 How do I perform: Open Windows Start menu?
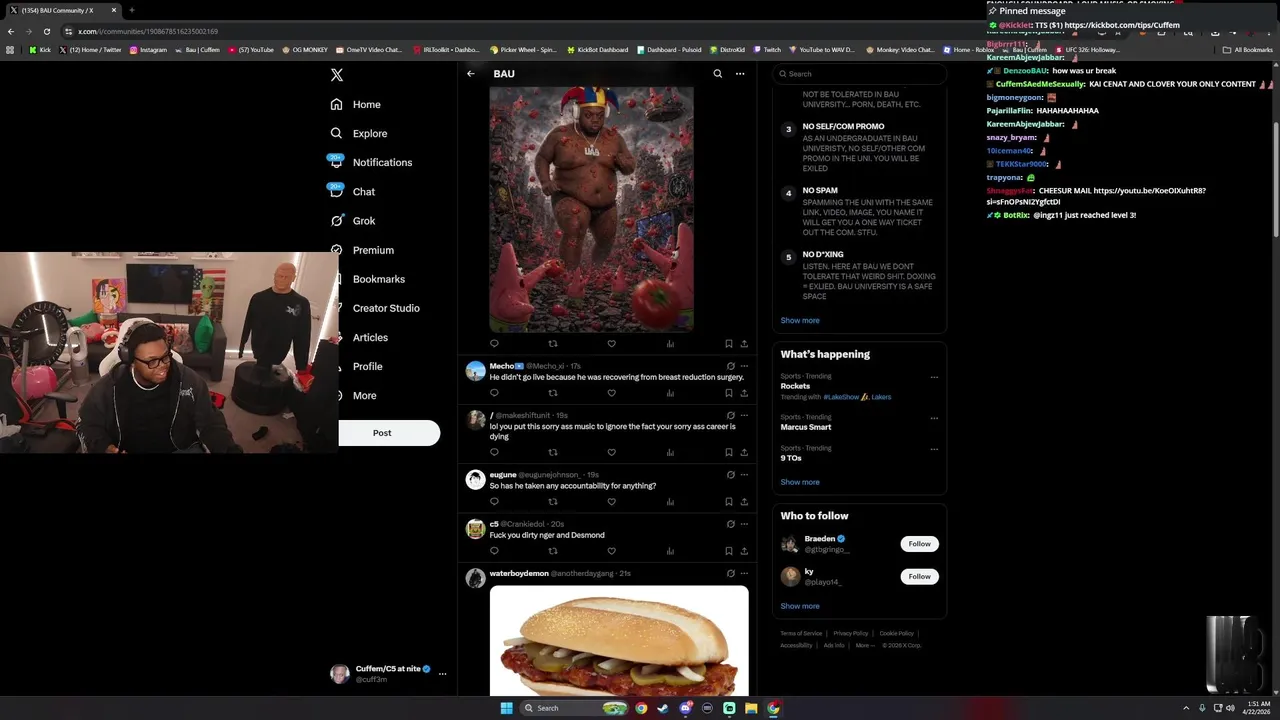(506, 708)
